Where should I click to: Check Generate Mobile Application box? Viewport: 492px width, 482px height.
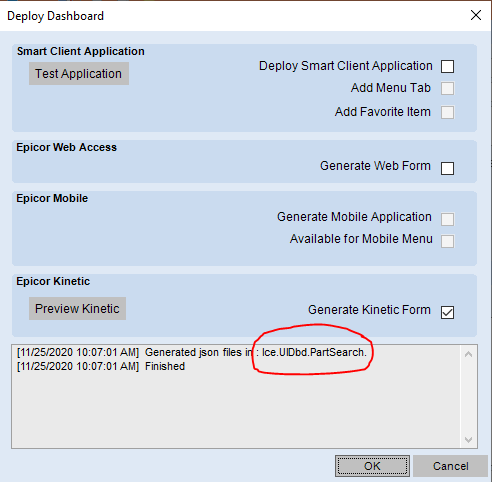pos(447,219)
